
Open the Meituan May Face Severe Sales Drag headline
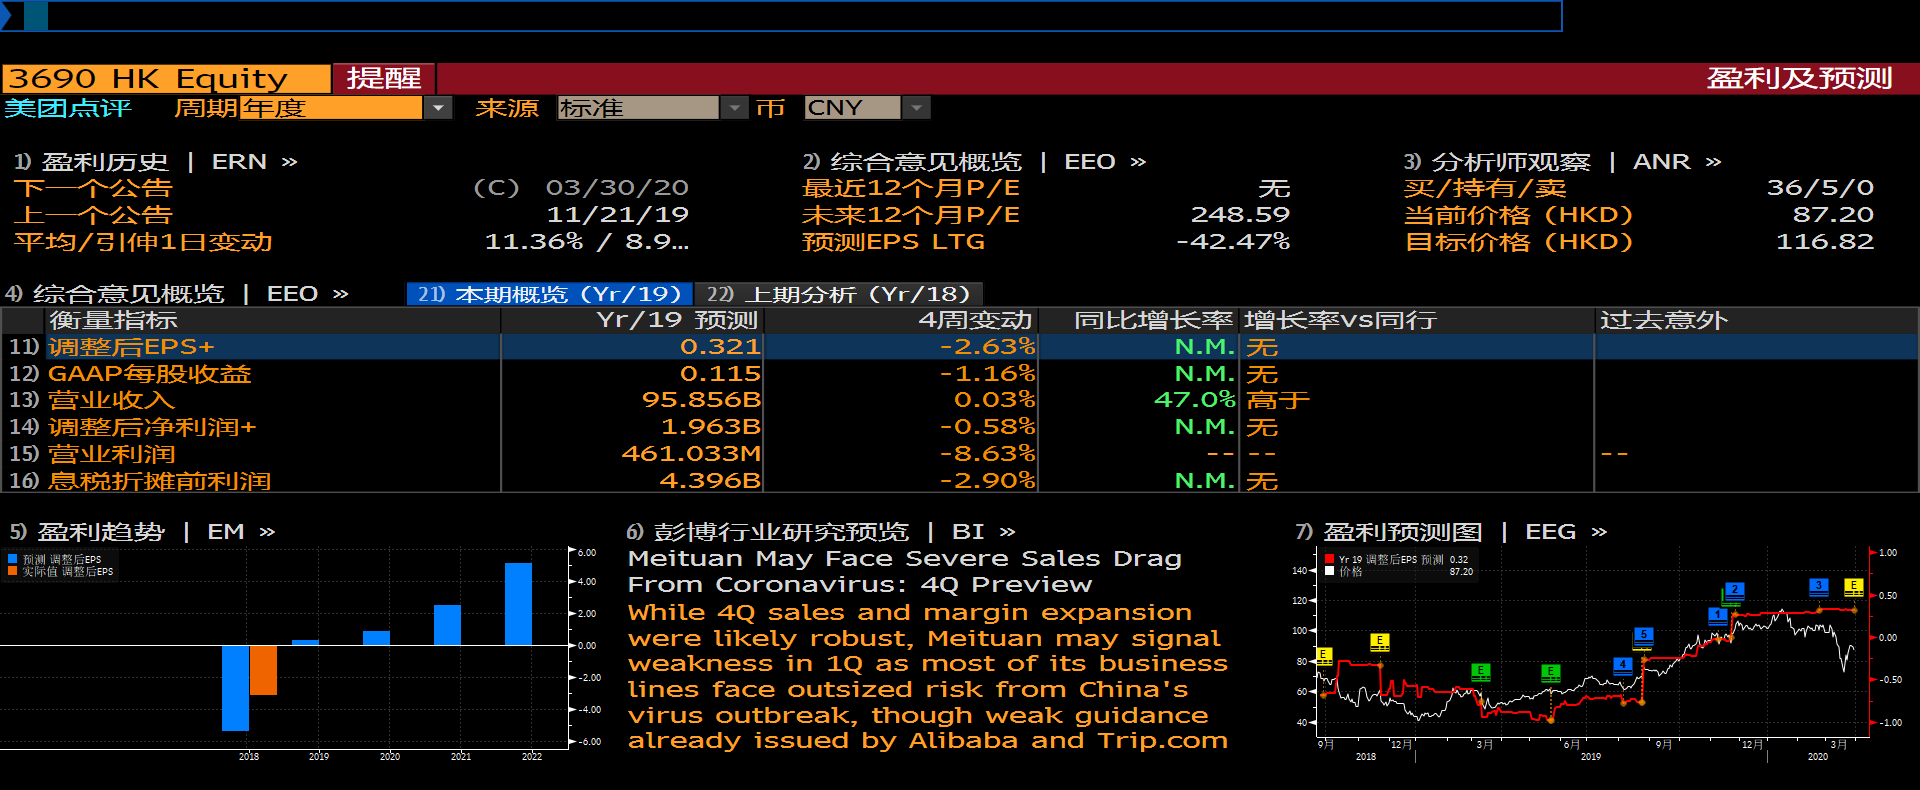(x=904, y=572)
